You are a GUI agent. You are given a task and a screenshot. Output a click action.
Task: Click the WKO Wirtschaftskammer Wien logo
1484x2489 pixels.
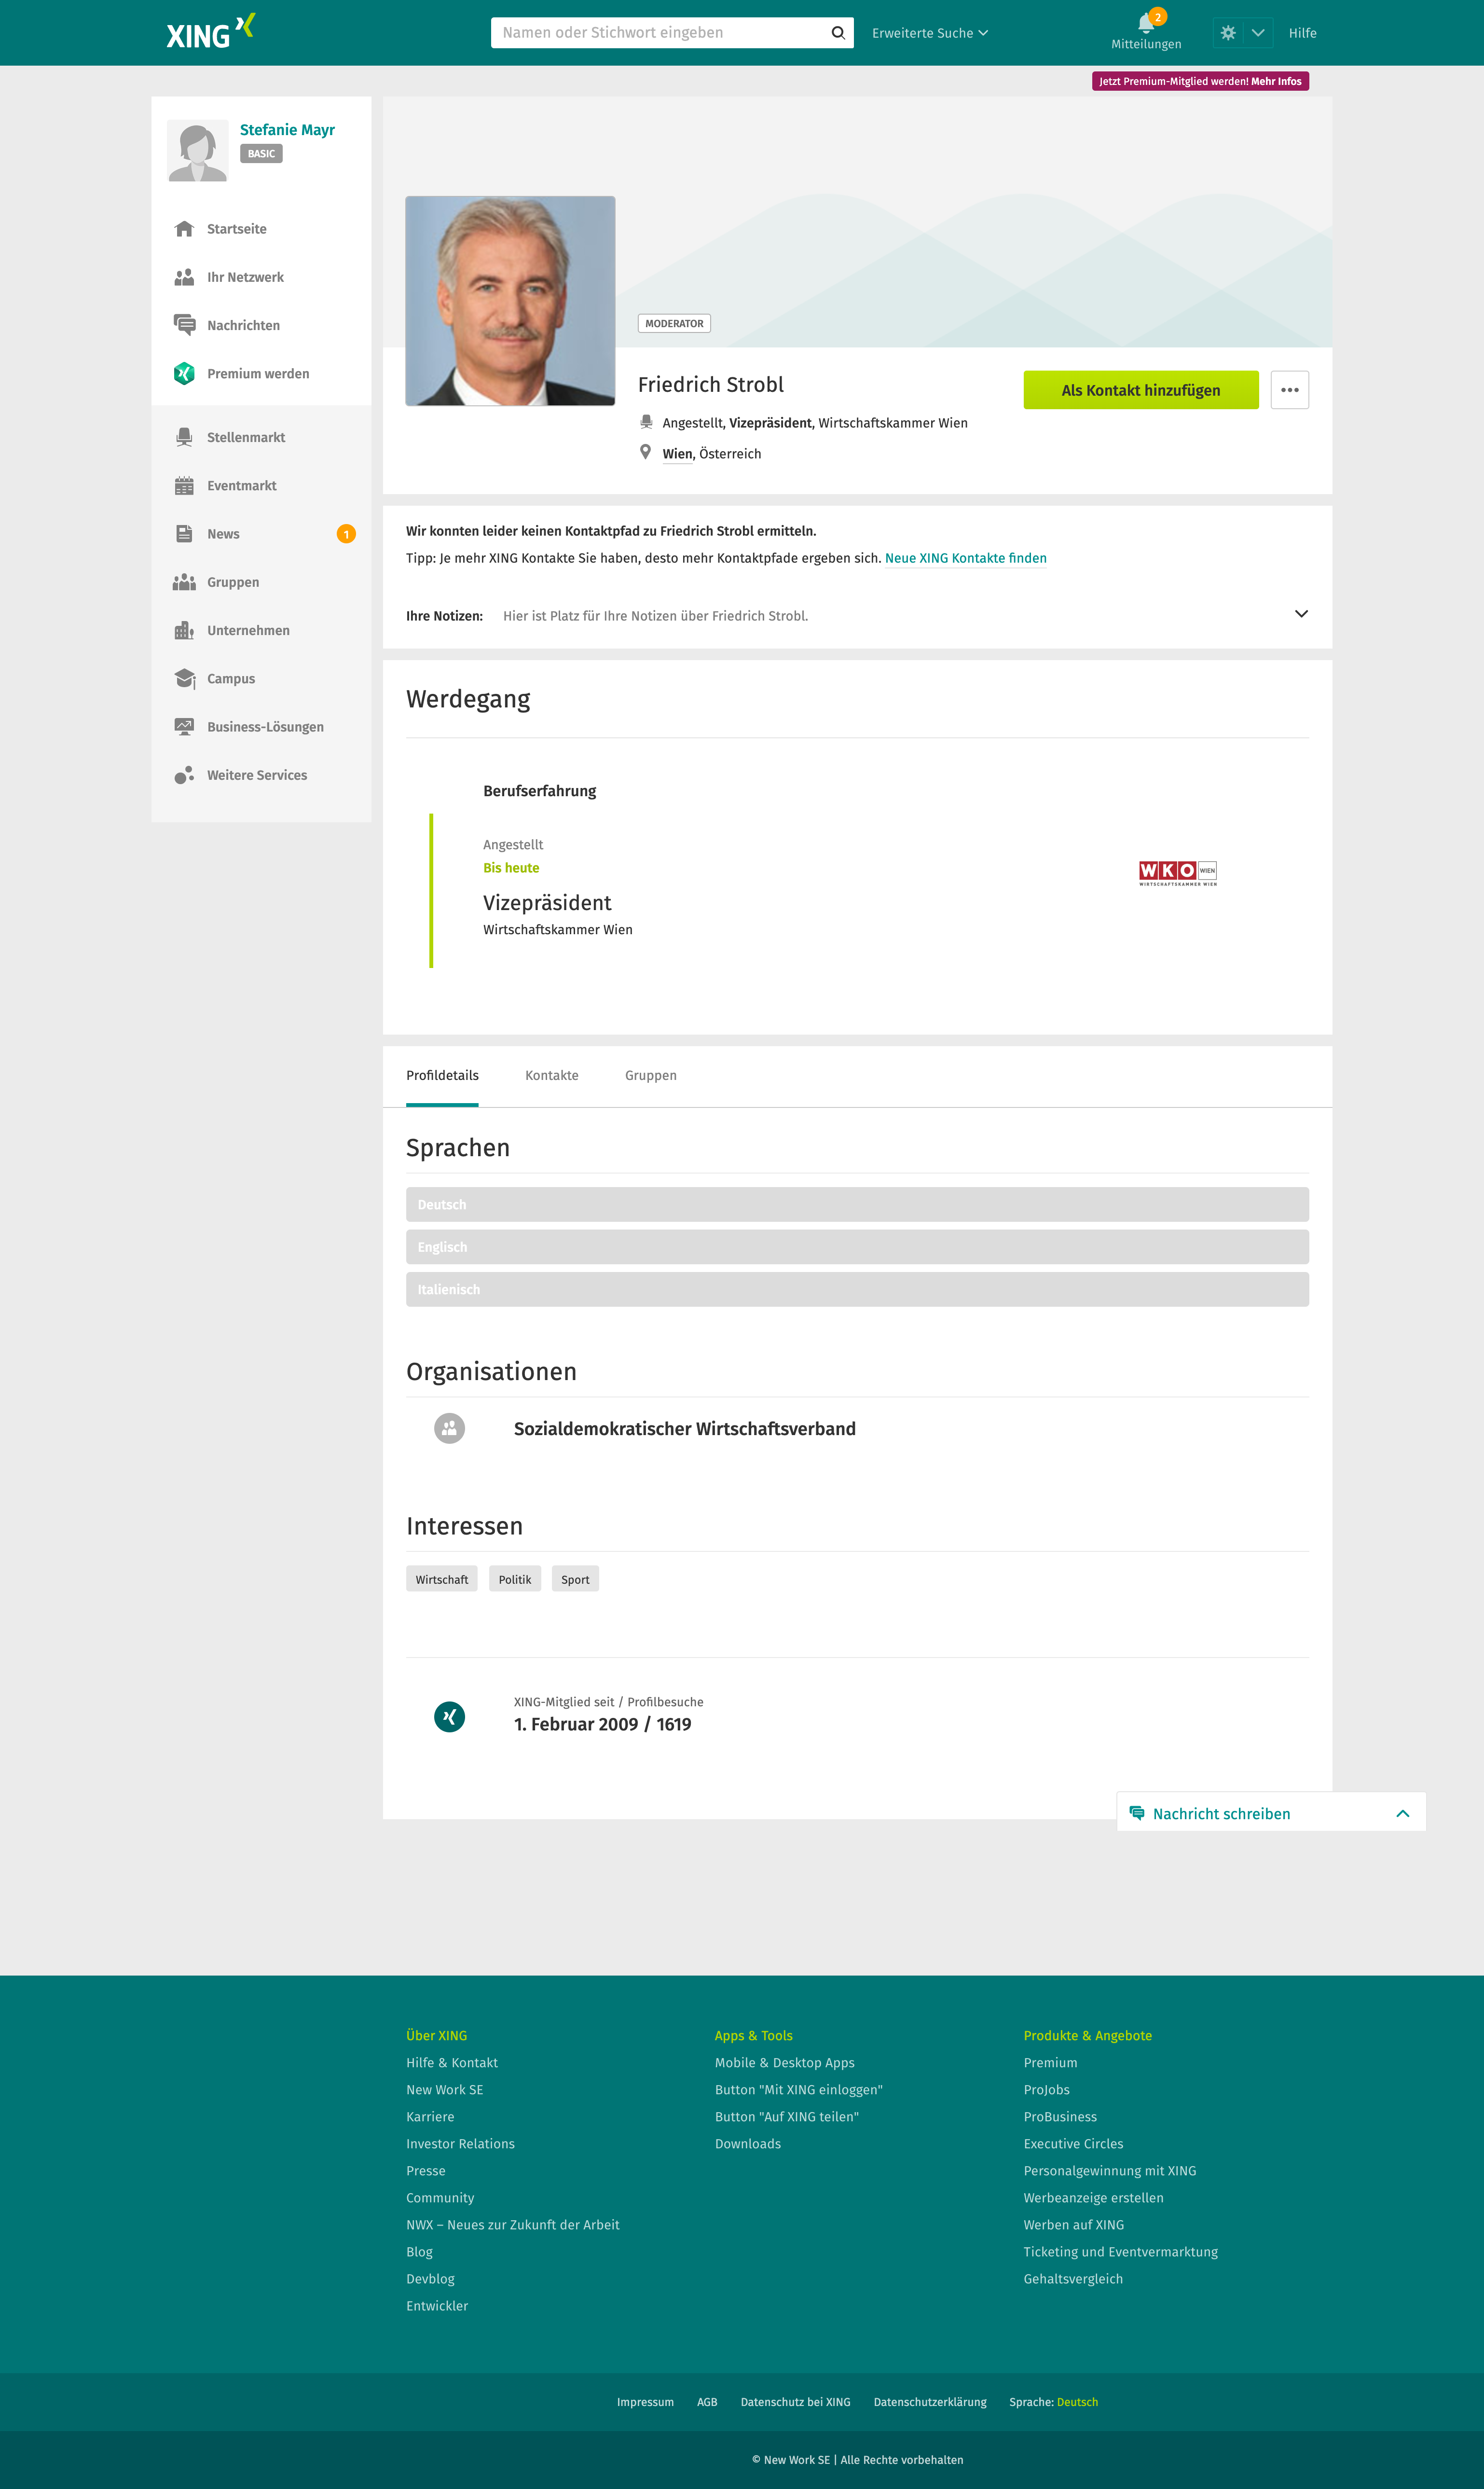click(1178, 873)
